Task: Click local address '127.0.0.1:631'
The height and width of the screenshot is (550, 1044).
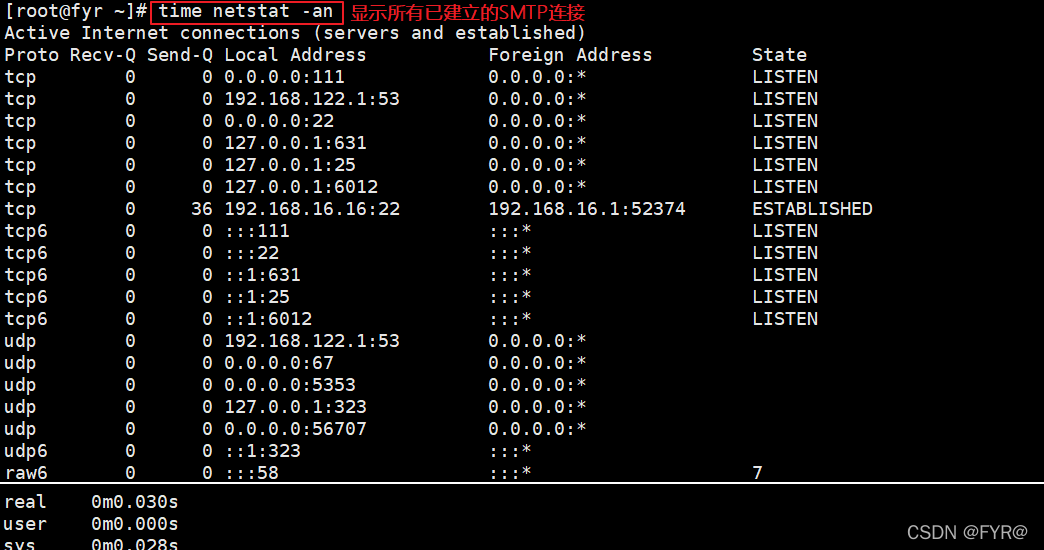Action: pos(295,143)
